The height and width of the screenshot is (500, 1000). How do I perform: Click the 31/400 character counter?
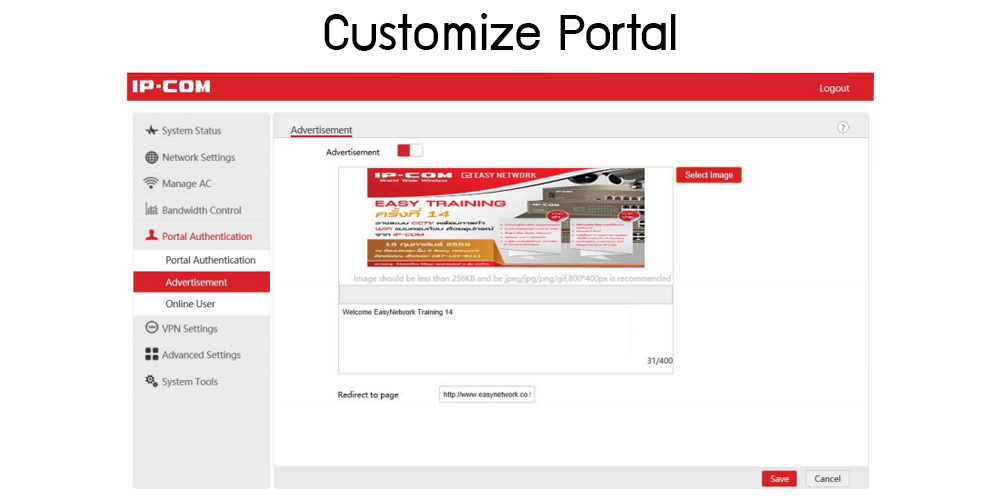(x=659, y=361)
